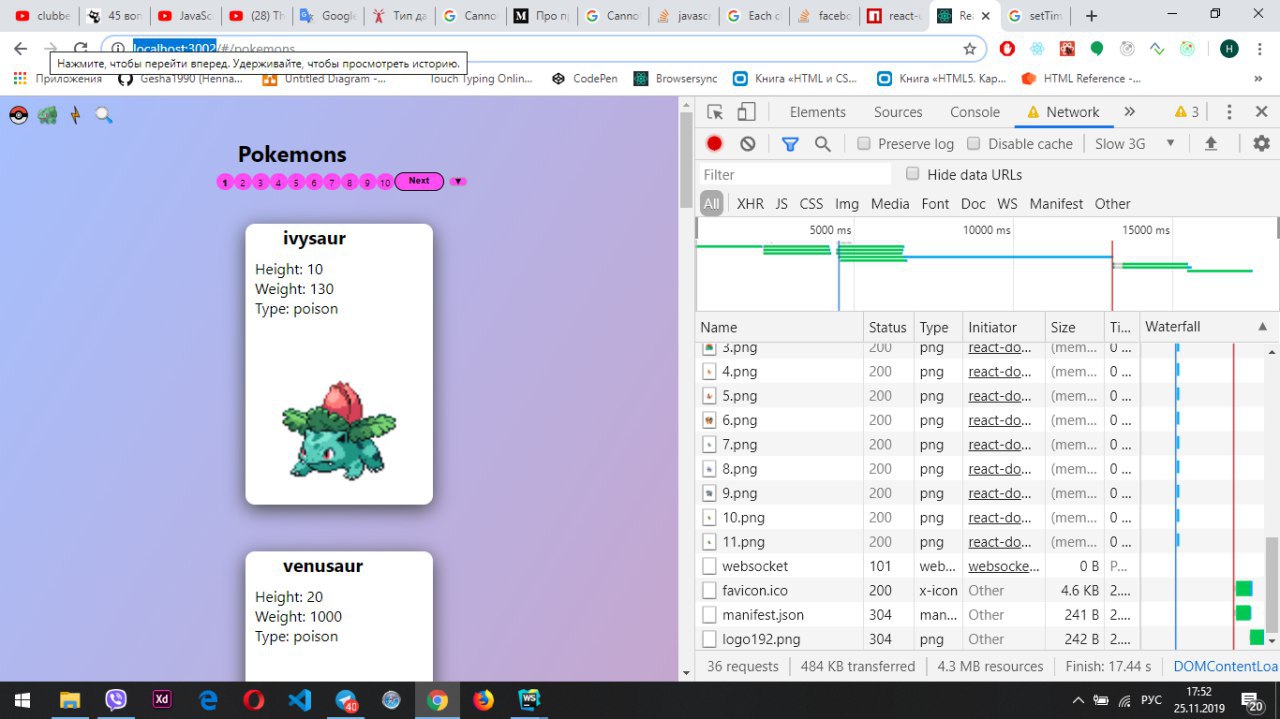
Task: Go to pagination page 5
Action: [296, 183]
